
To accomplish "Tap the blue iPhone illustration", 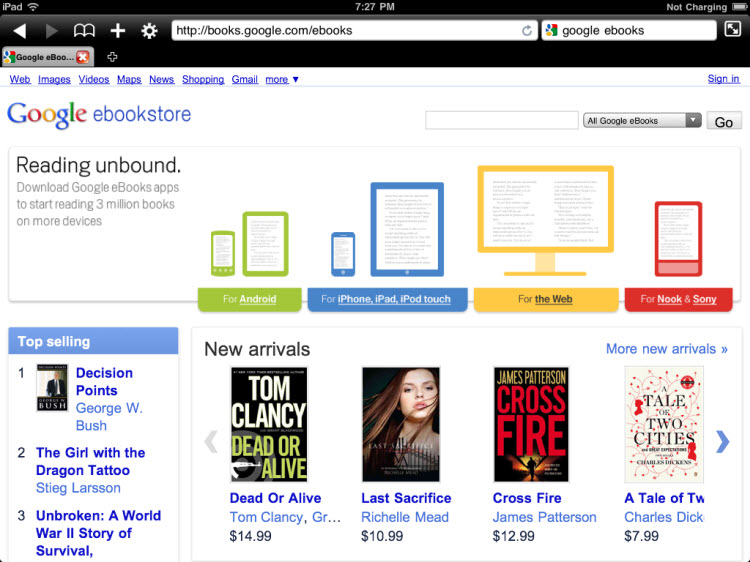I will pyautogui.click(x=343, y=254).
